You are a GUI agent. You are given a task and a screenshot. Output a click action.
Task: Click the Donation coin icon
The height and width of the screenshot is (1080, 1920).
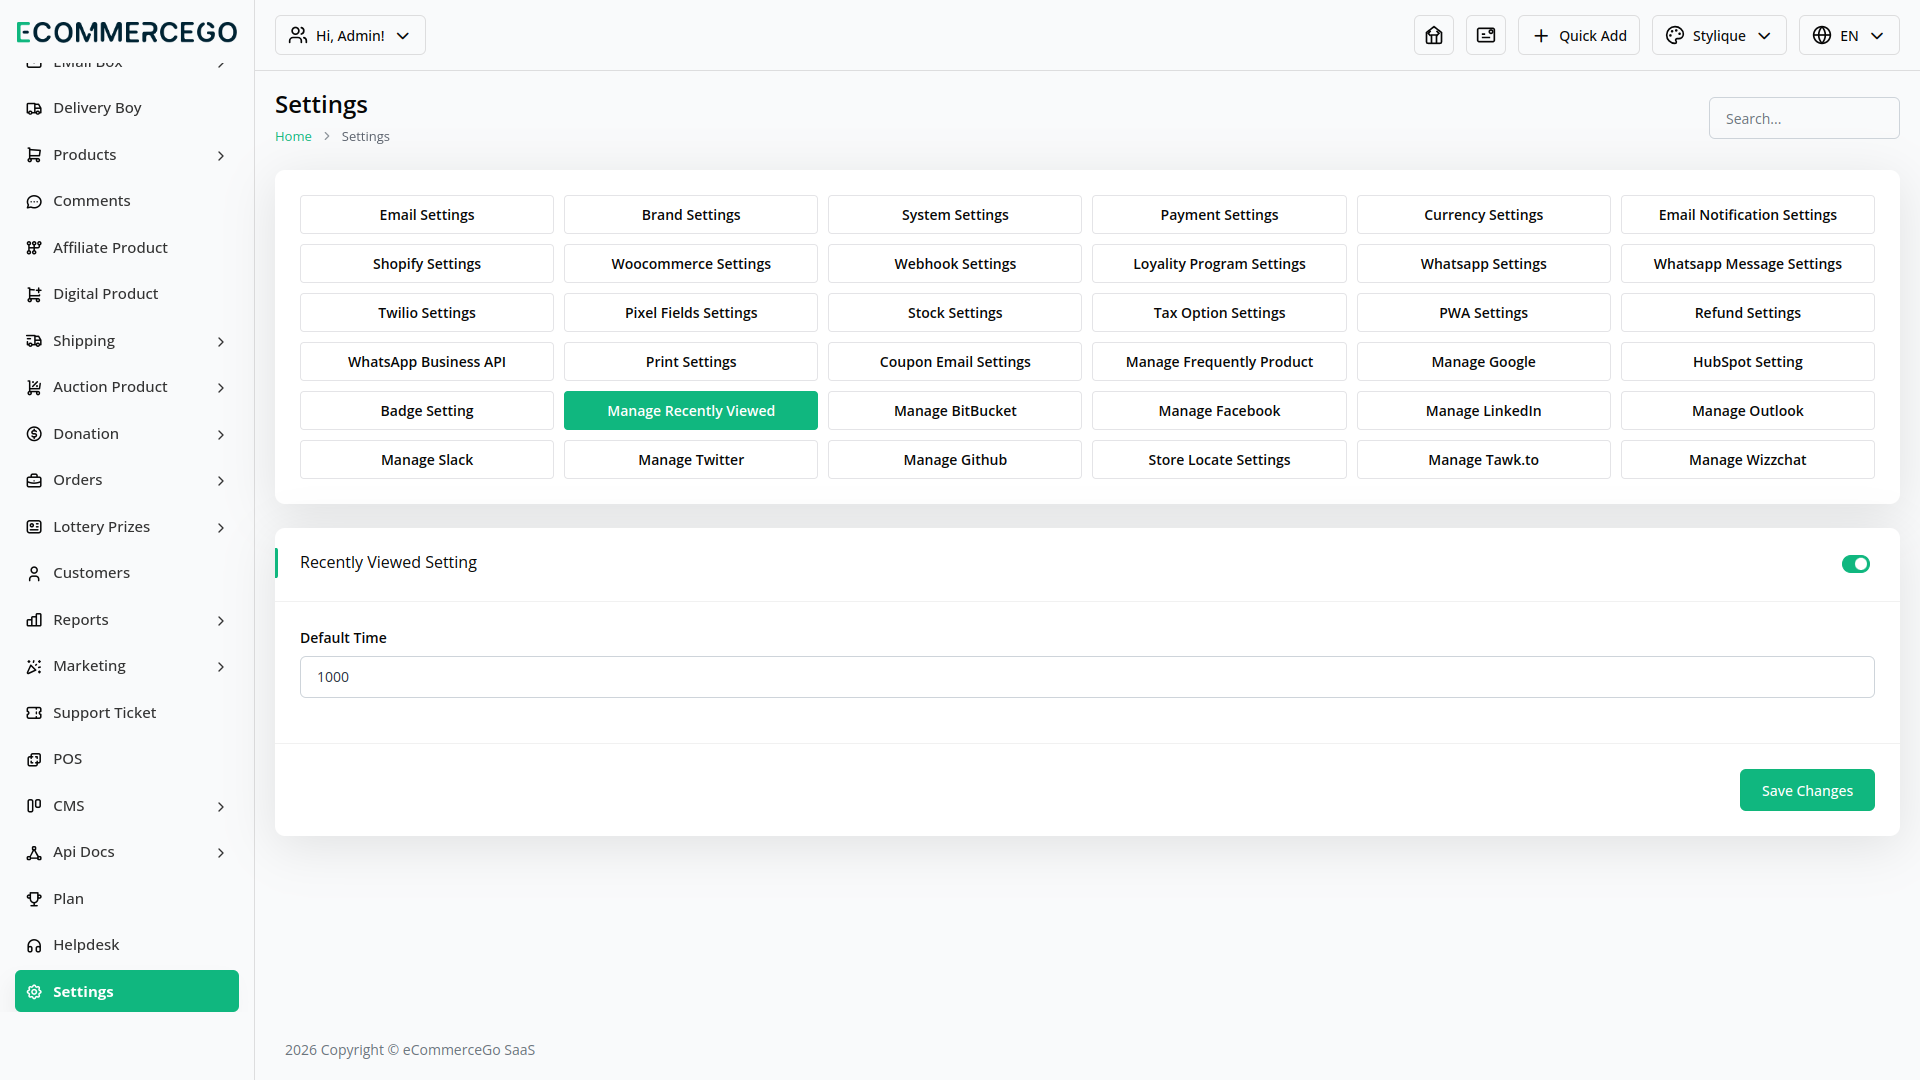pos(34,434)
